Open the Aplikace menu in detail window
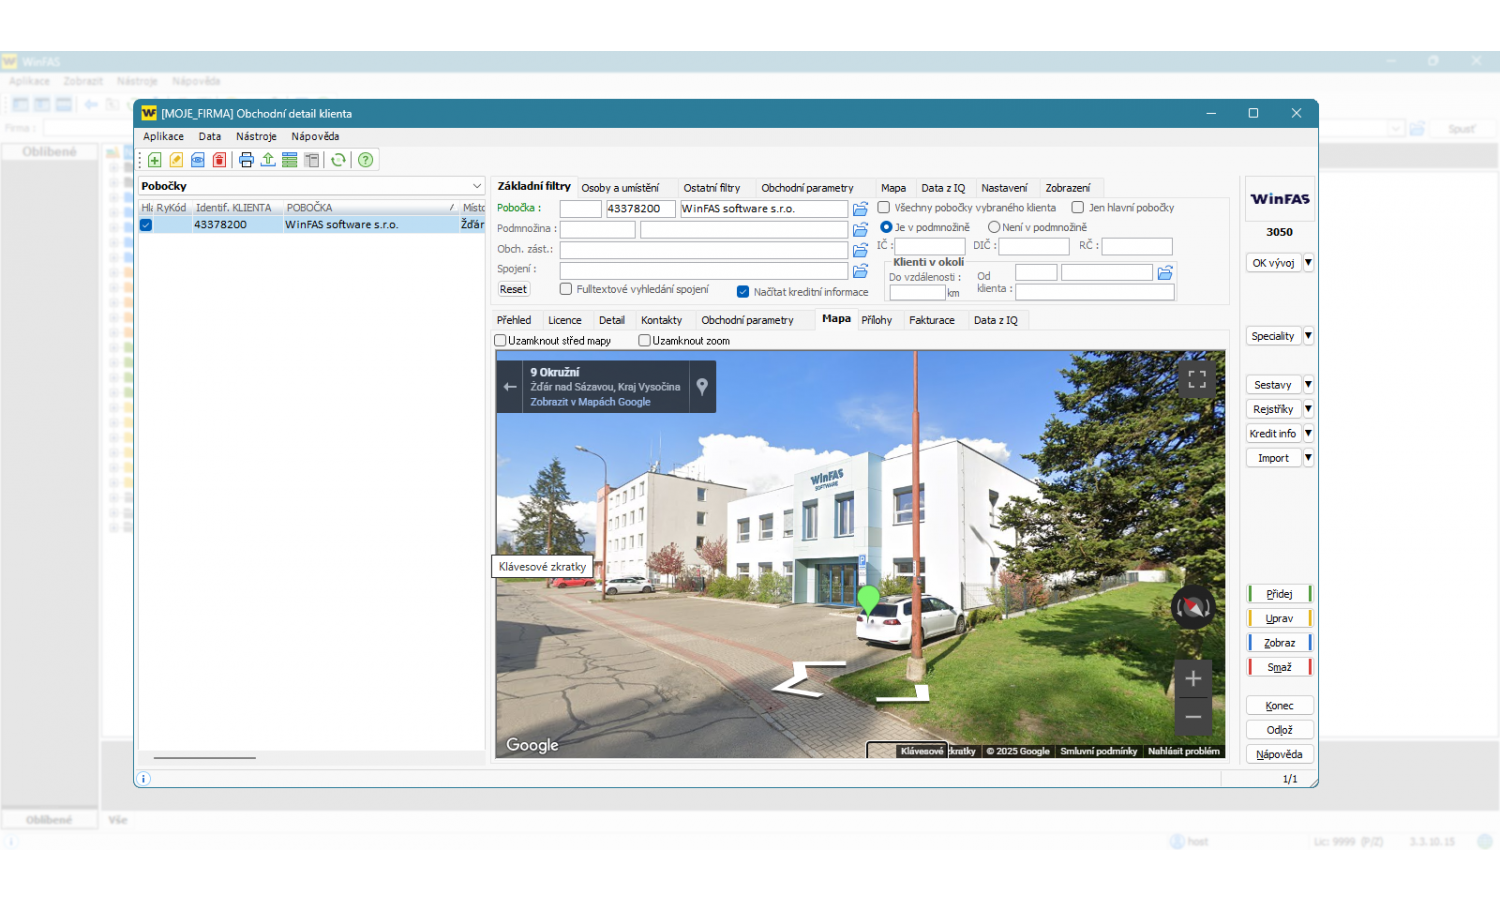1500x900 pixels. (x=164, y=137)
